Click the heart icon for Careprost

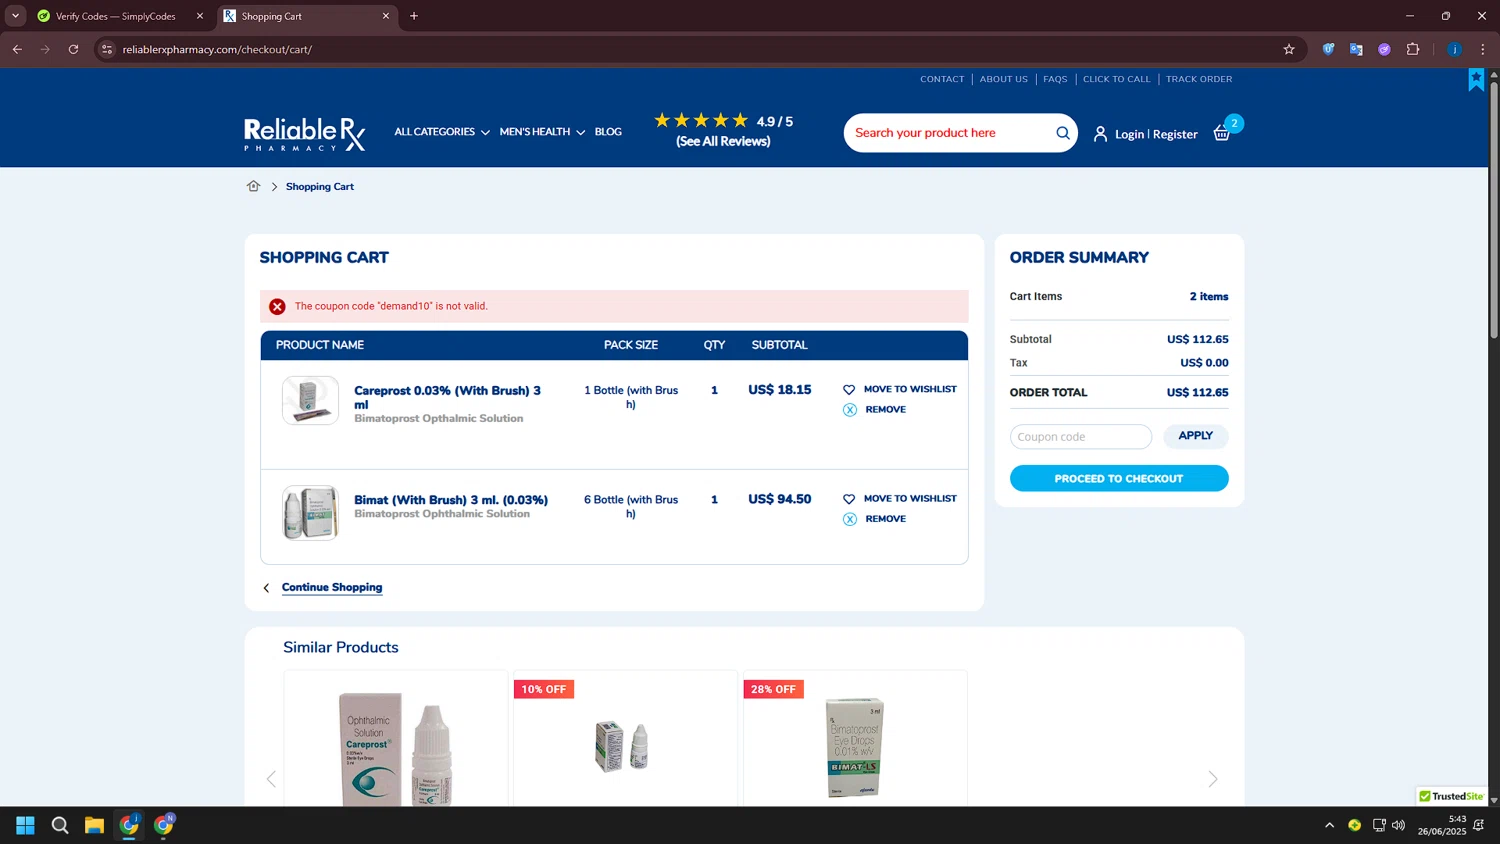(x=849, y=390)
